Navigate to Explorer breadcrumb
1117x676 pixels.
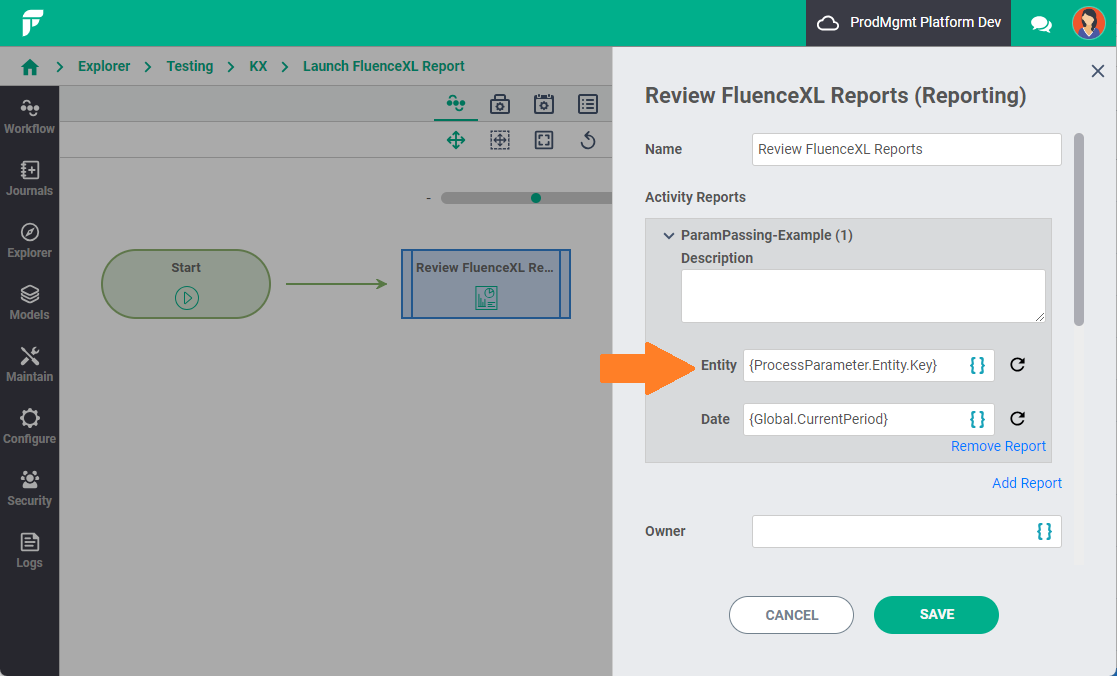pos(104,66)
